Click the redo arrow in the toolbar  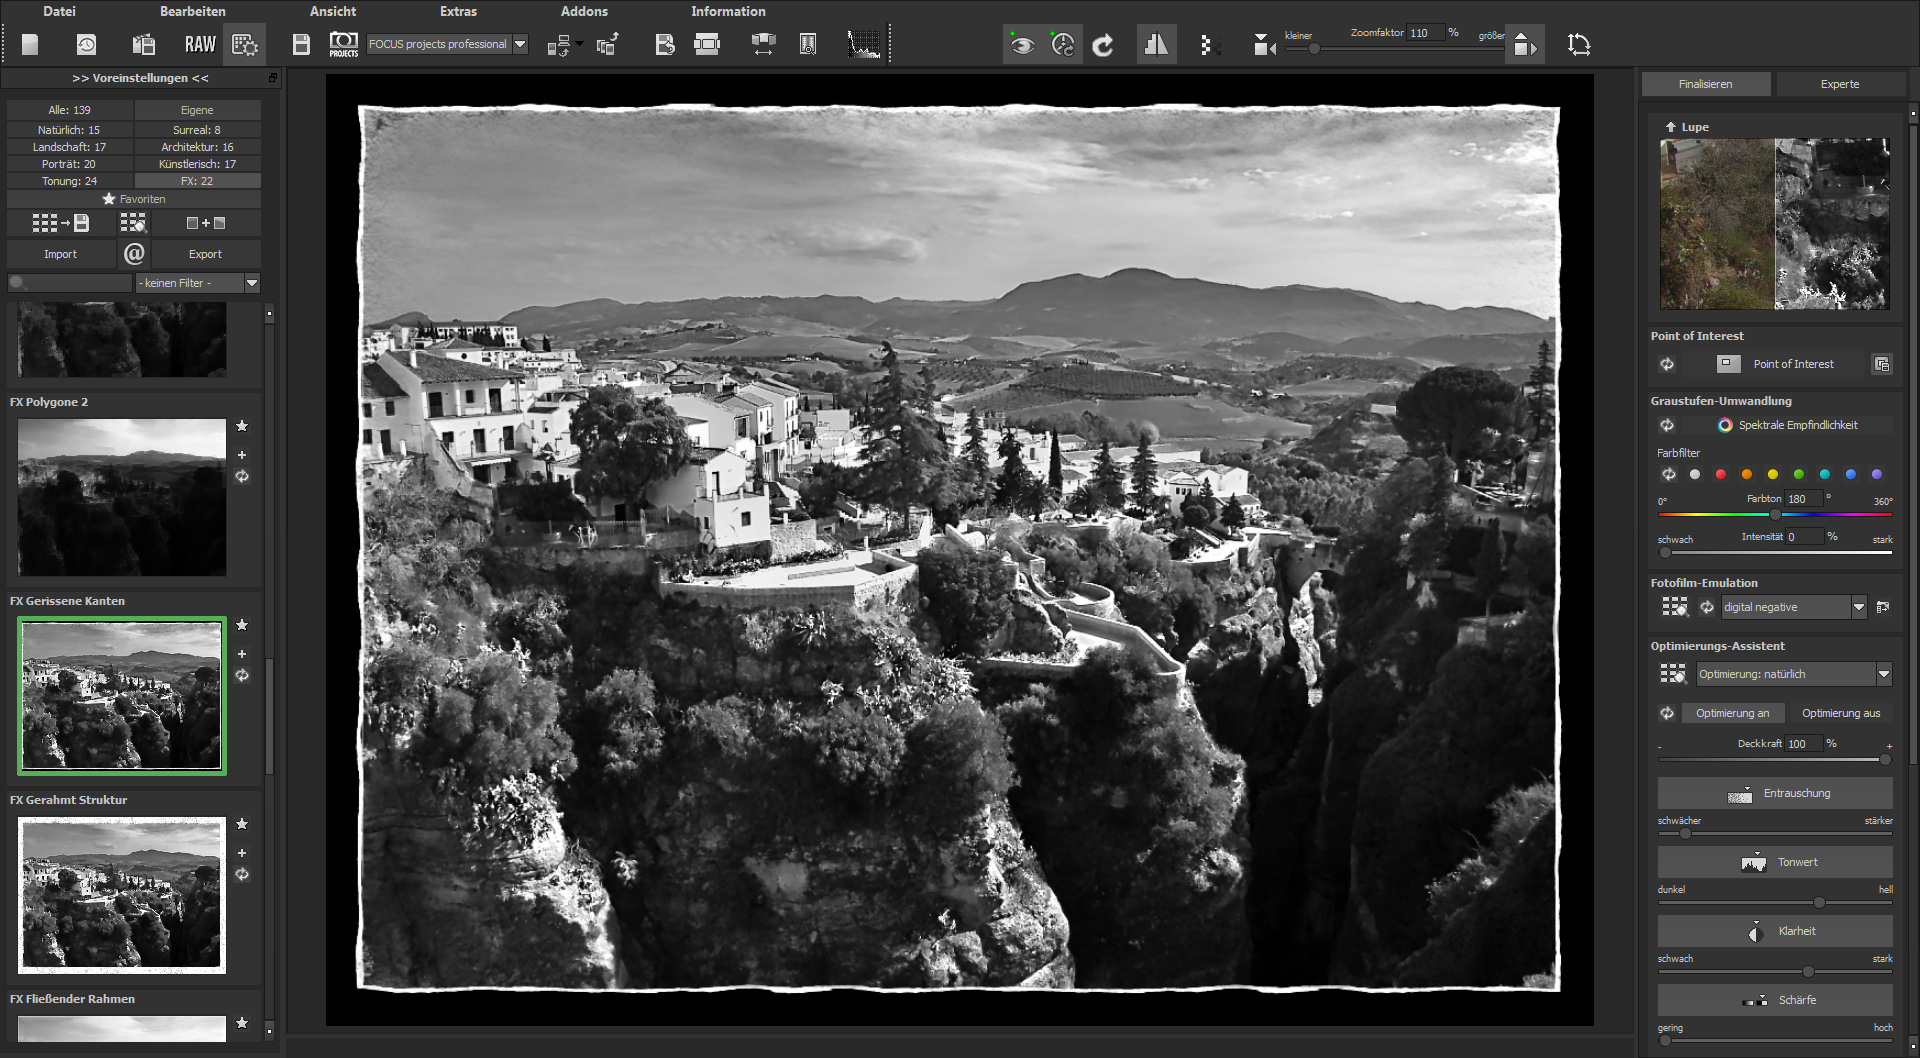pos(1104,44)
